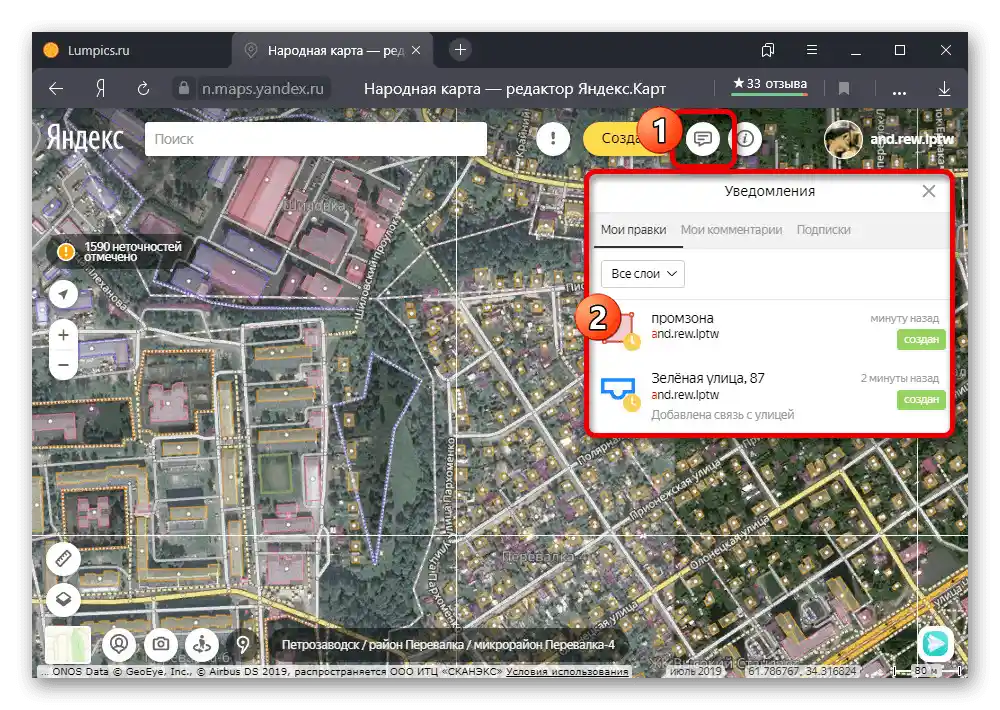This screenshot has width=1000, height=710.
Task: Click the browser bookmark icon
Action: click(x=844, y=88)
